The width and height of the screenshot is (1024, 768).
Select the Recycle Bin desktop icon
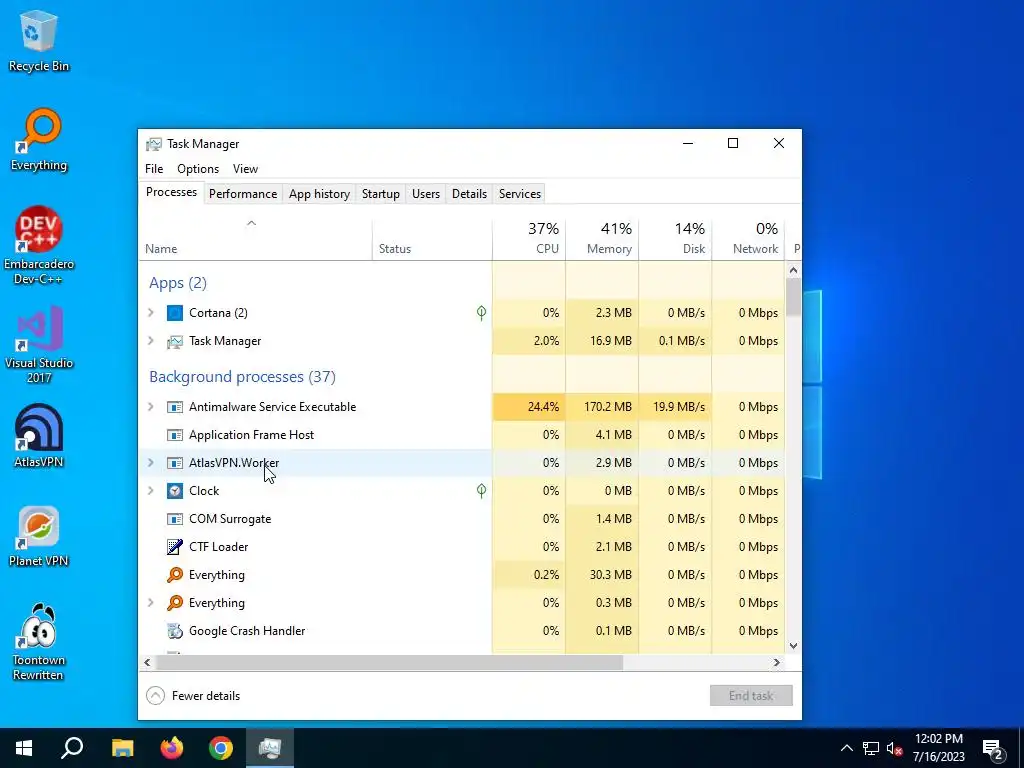39,40
